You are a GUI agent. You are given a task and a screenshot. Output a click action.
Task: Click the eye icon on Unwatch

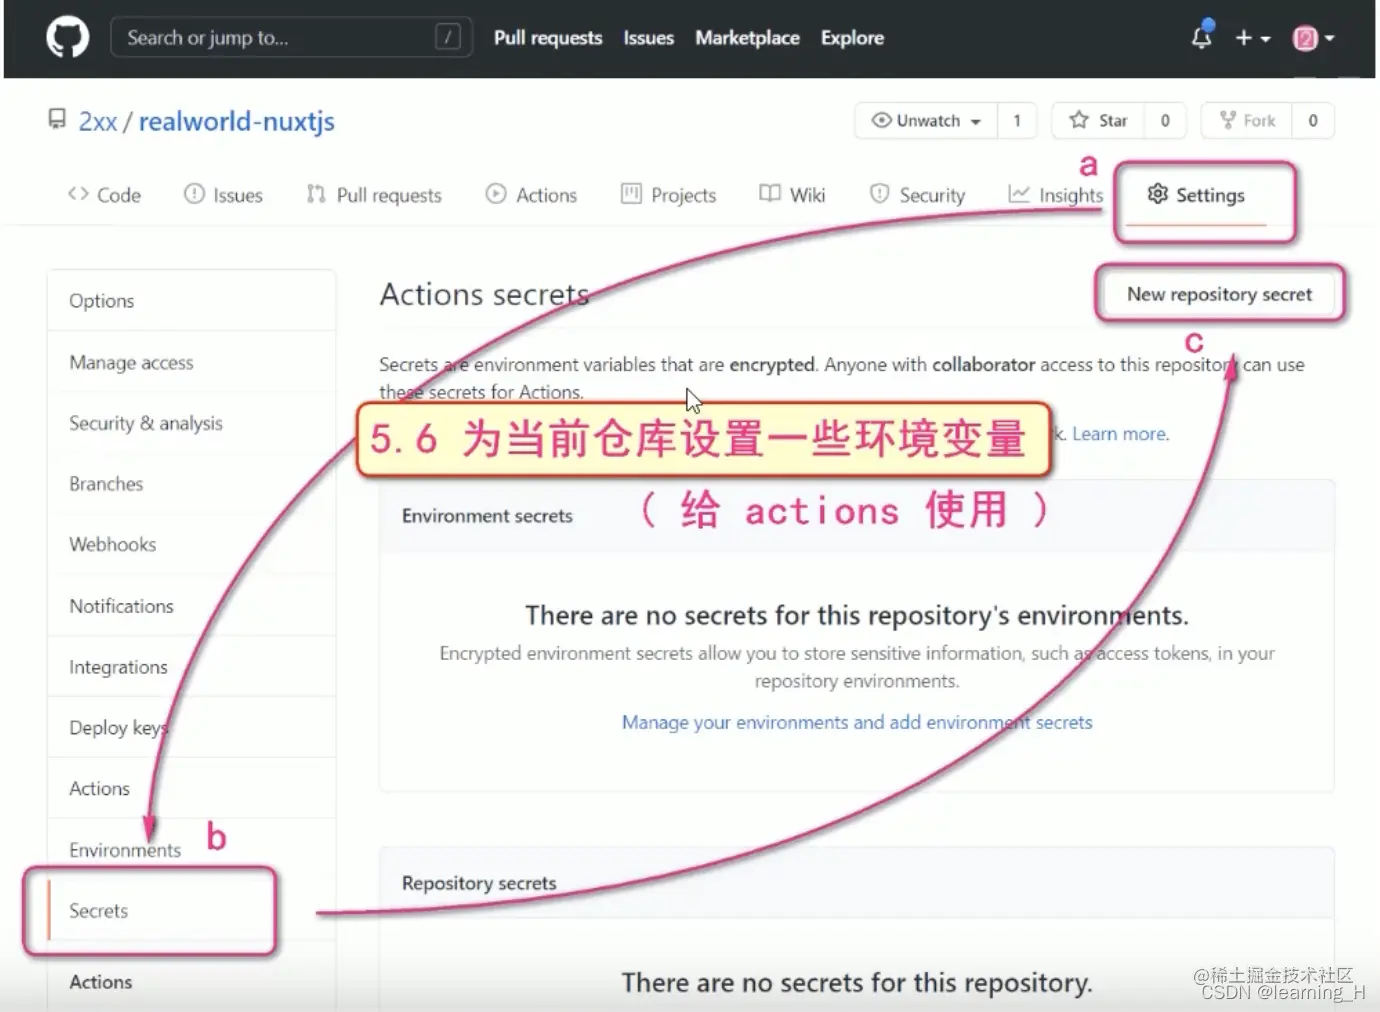pos(881,120)
